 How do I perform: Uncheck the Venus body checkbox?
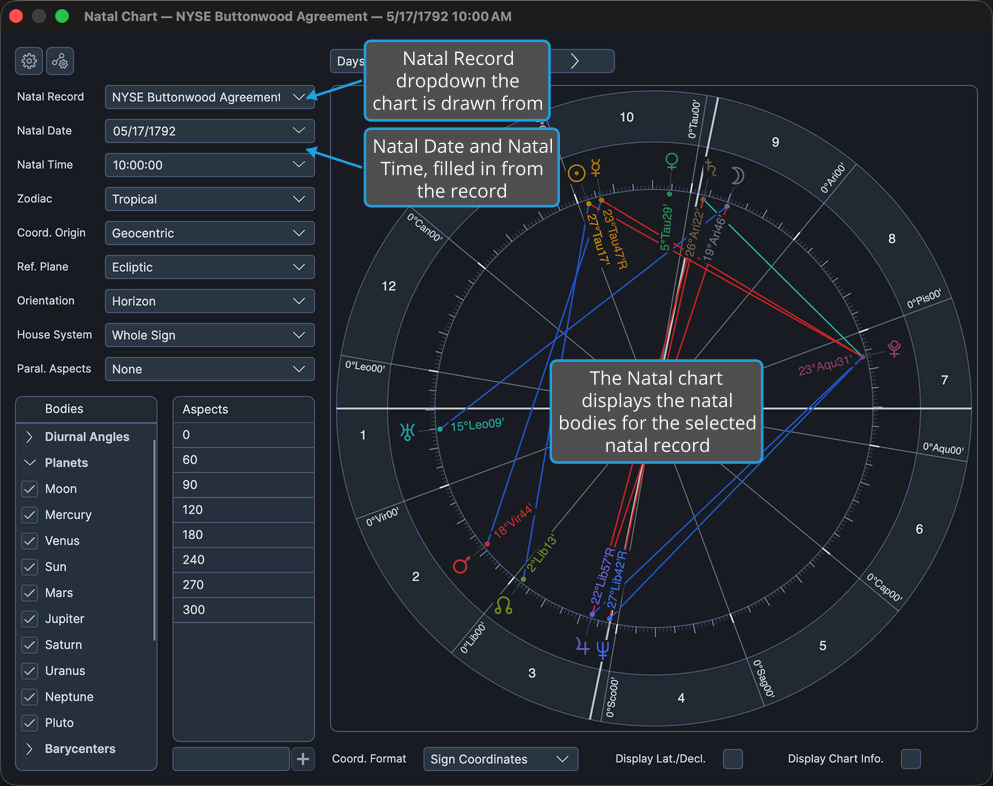[30, 541]
